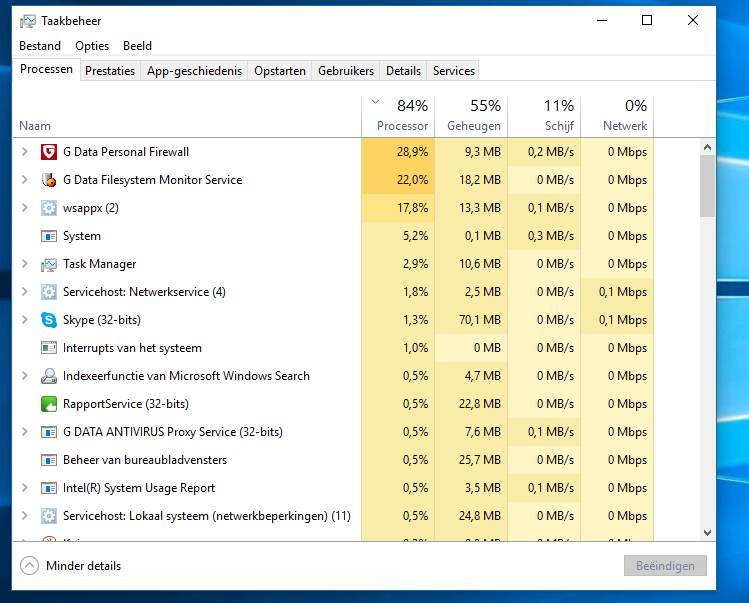The width and height of the screenshot is (749, 603).
Task: Switch to the App-geschiedenis tab
Action: click(194, 71)
